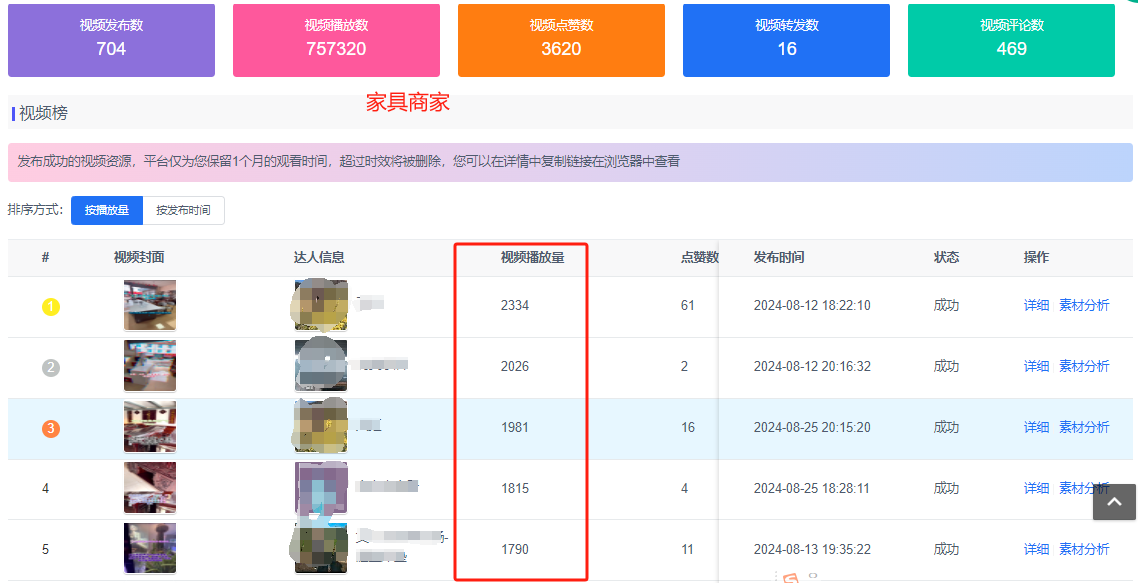1138x583 pixels.
Task: Click the yellow rank 1 badge
Action: point(51,307)
